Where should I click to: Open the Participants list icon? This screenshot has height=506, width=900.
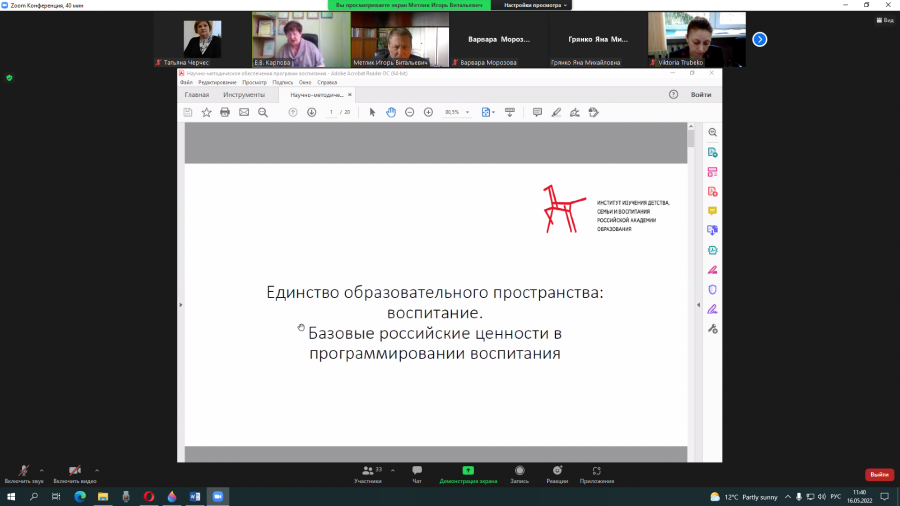(368, 470)
